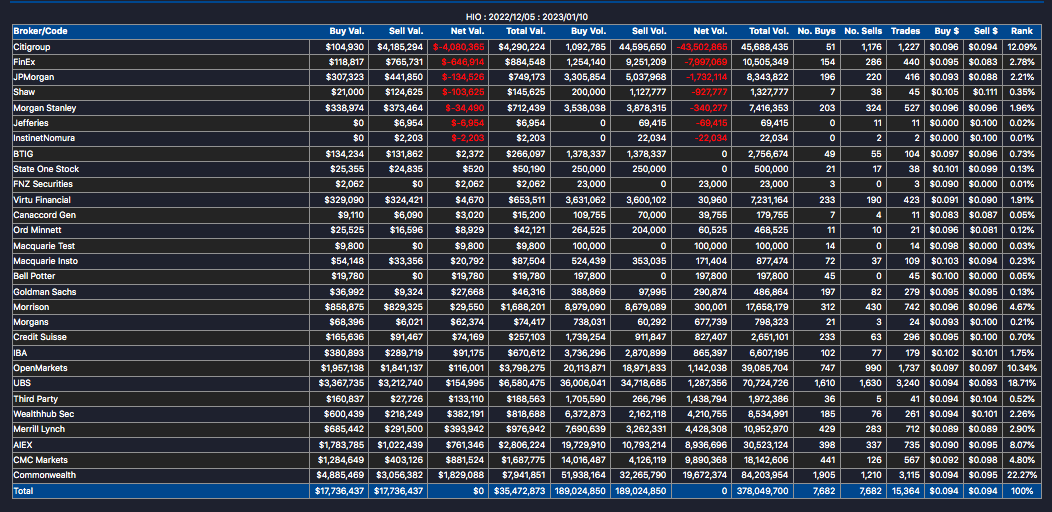Image resolution: width=1052 pixels, height=512 pixels.
Task: Select the Bell Potter broker name
Action: coord(33,276)
